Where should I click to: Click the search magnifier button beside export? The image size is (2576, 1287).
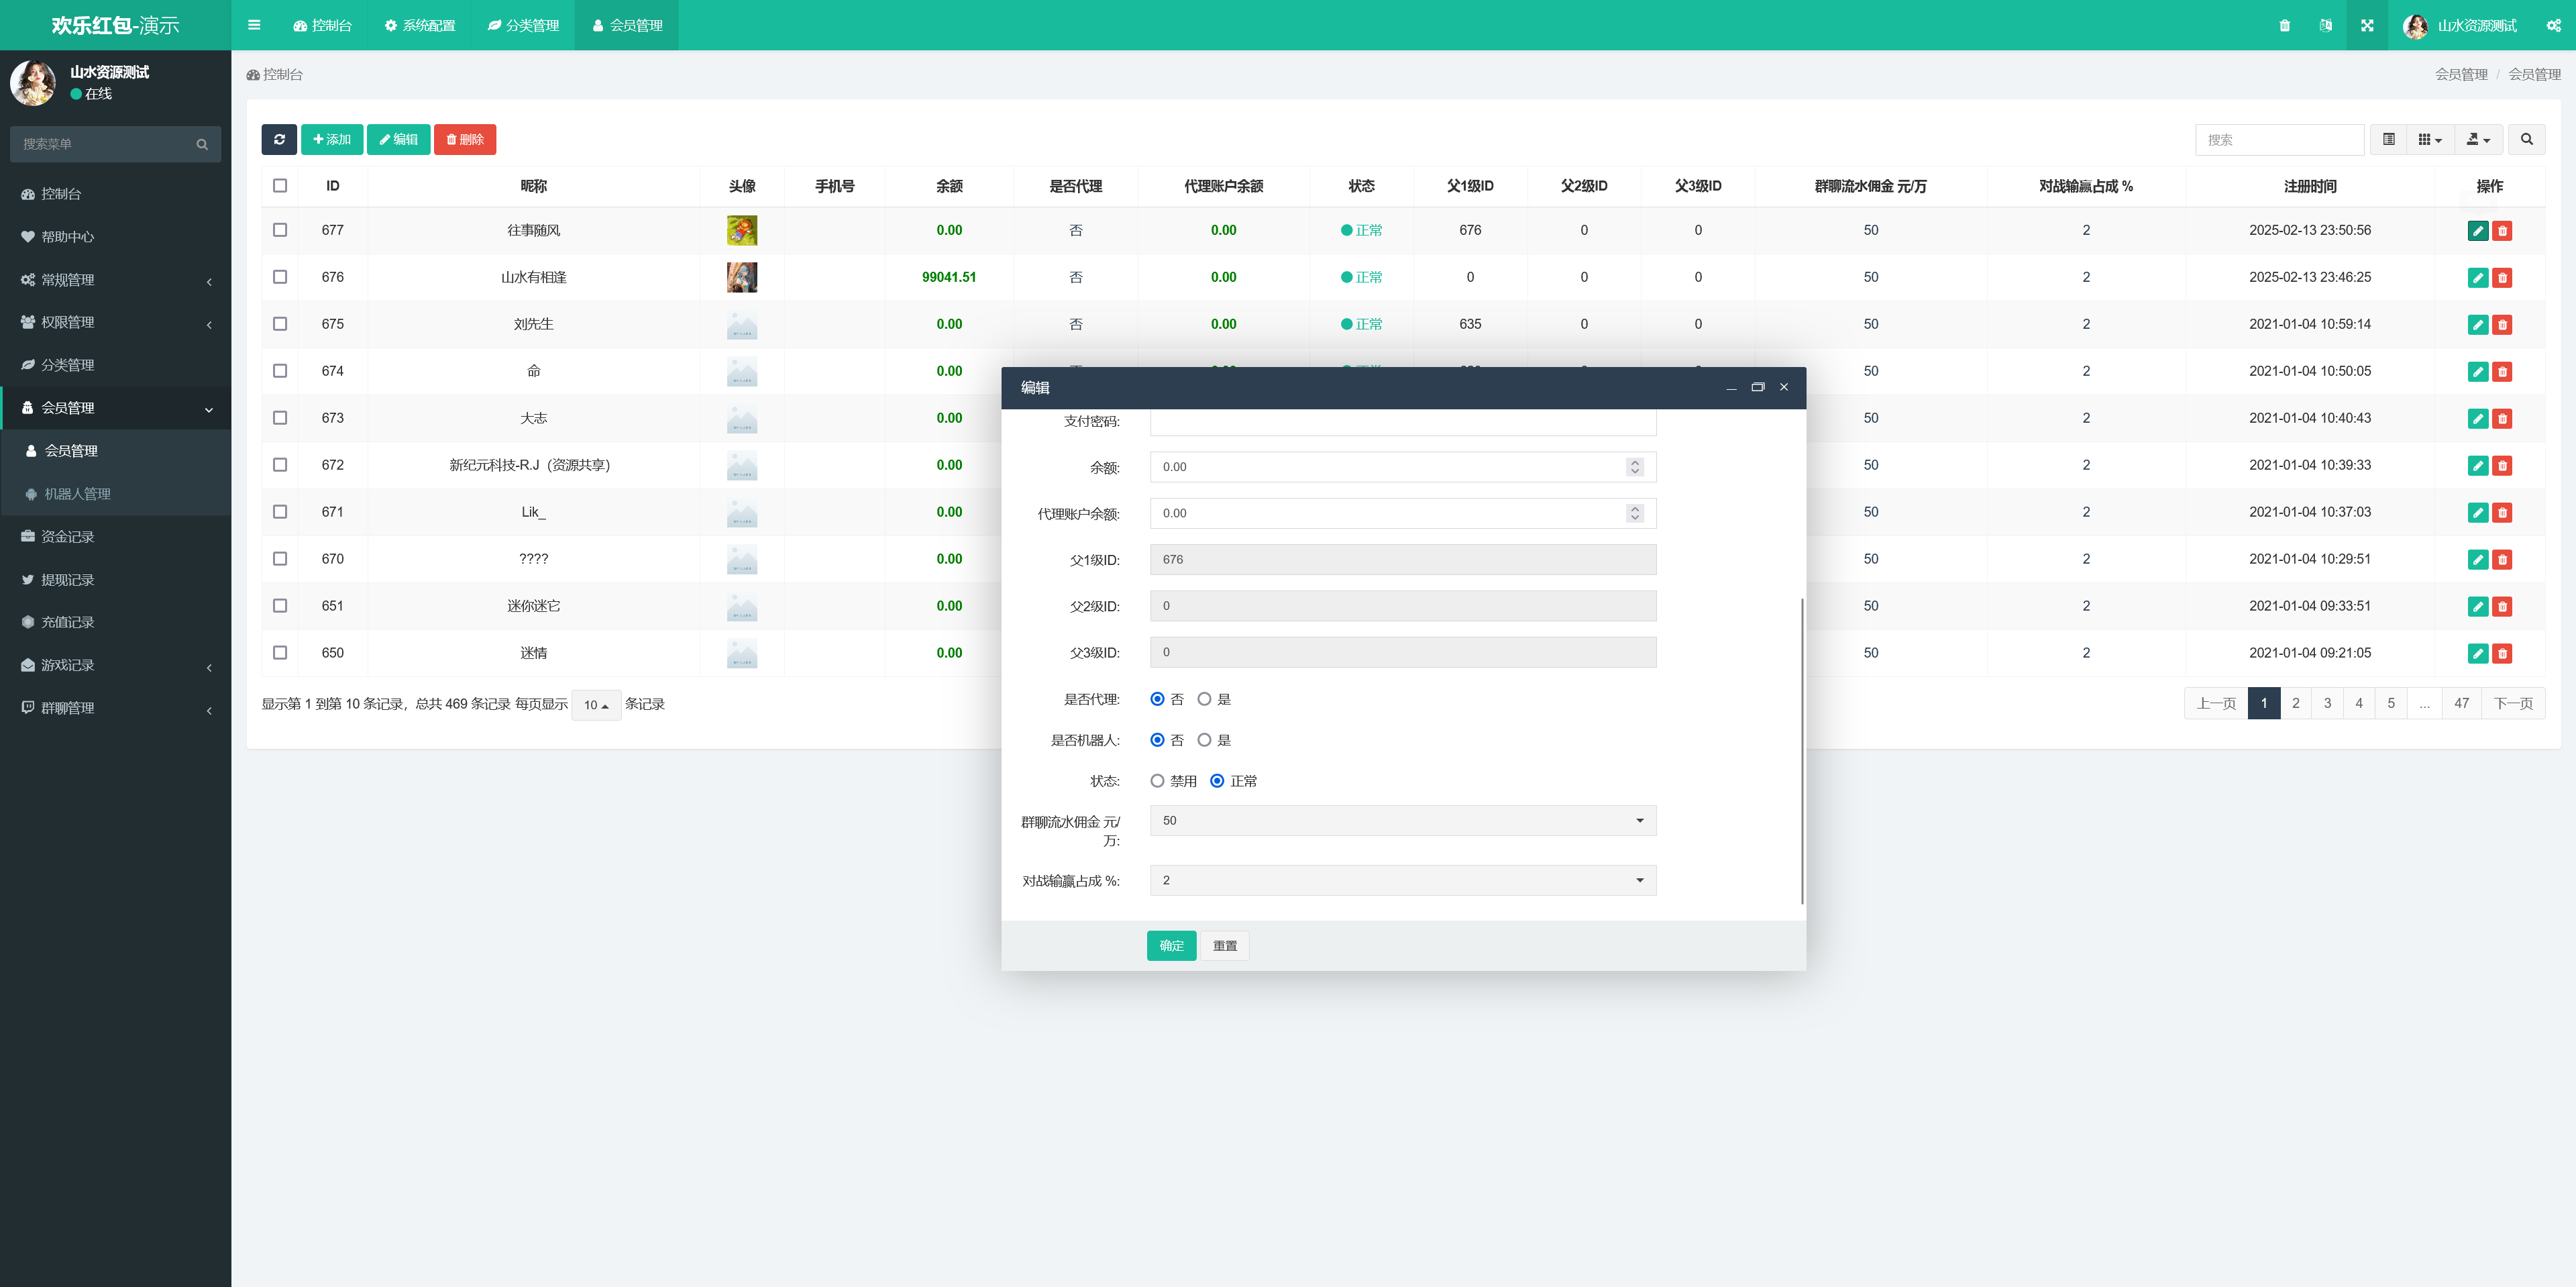[x=2526, y=139]
